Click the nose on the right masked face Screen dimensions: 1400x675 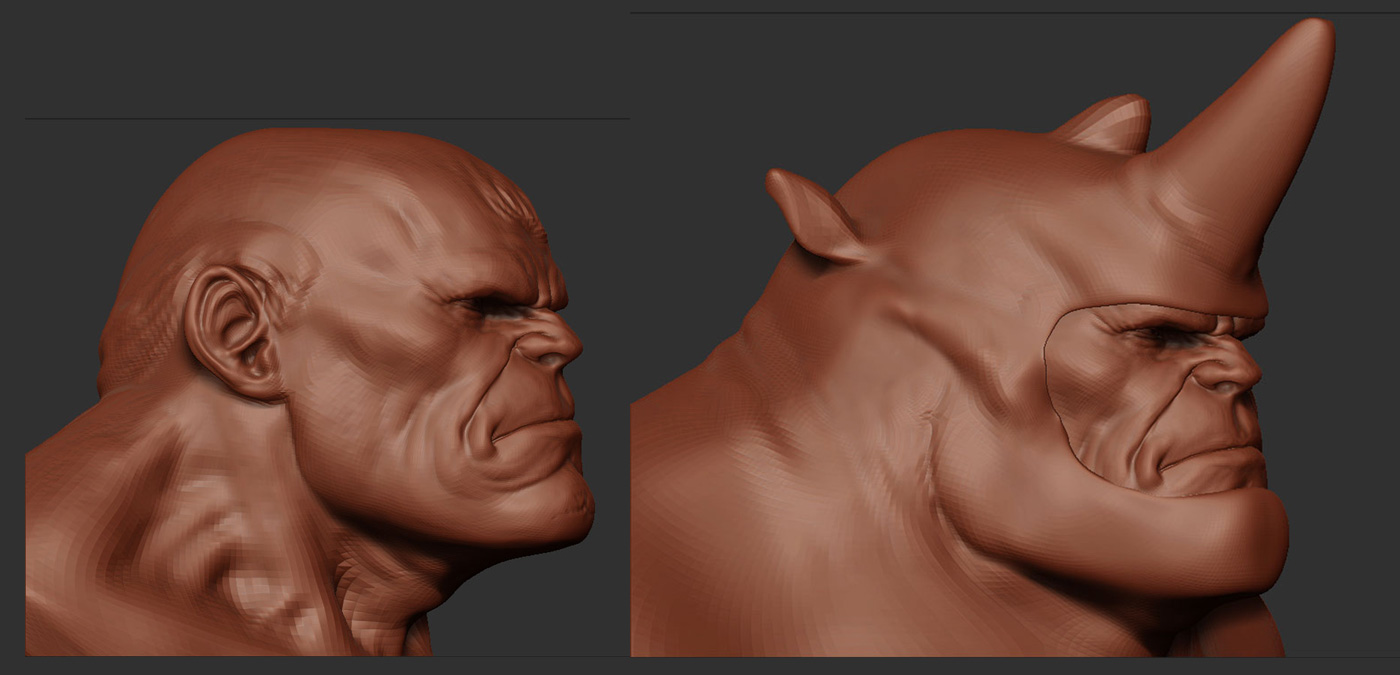click(x=1236, y=372)
